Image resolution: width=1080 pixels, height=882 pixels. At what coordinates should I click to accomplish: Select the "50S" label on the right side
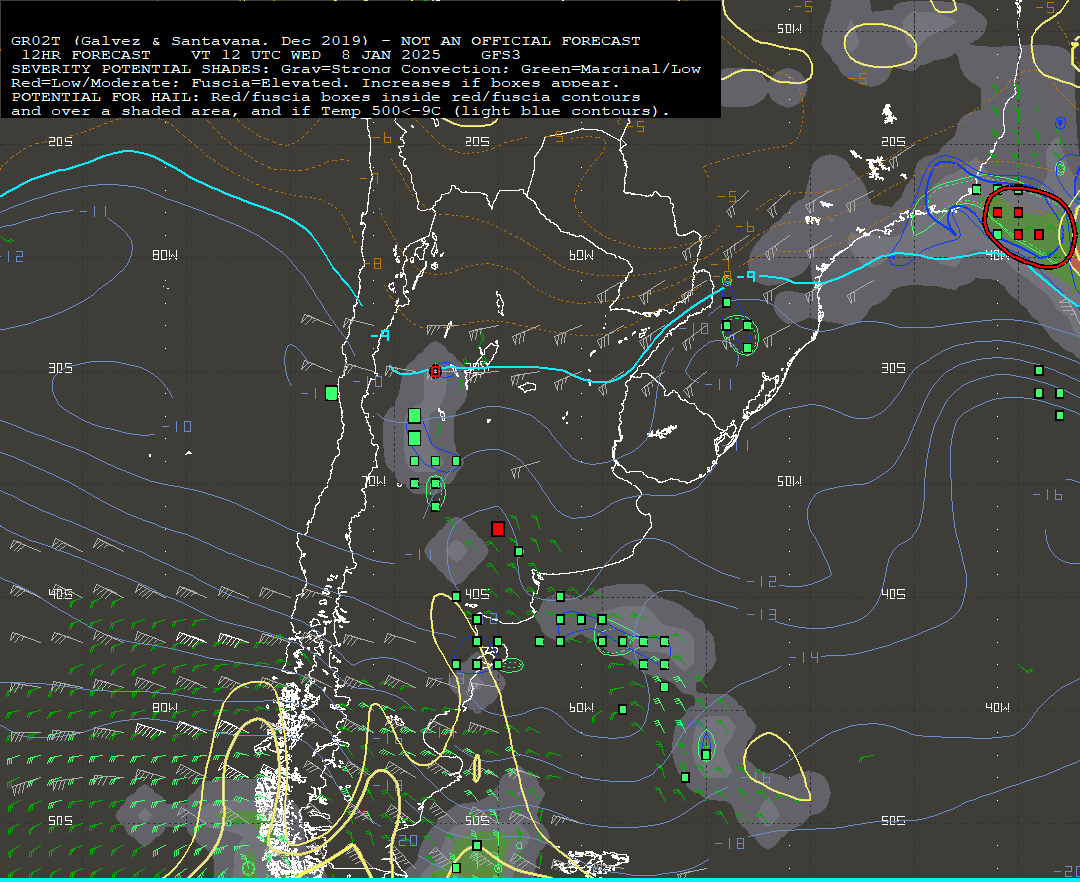tap(893, 821)
